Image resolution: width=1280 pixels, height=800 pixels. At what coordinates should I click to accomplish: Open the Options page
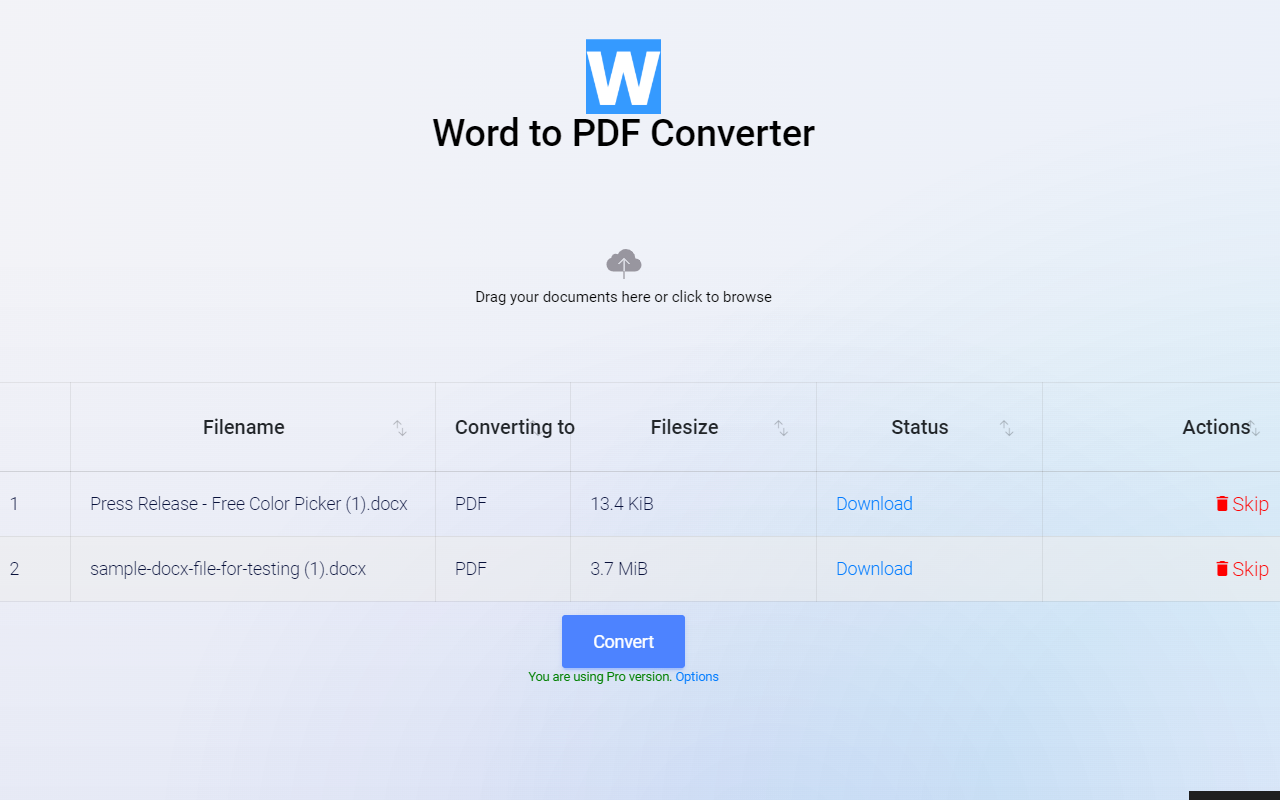(696, 677)
